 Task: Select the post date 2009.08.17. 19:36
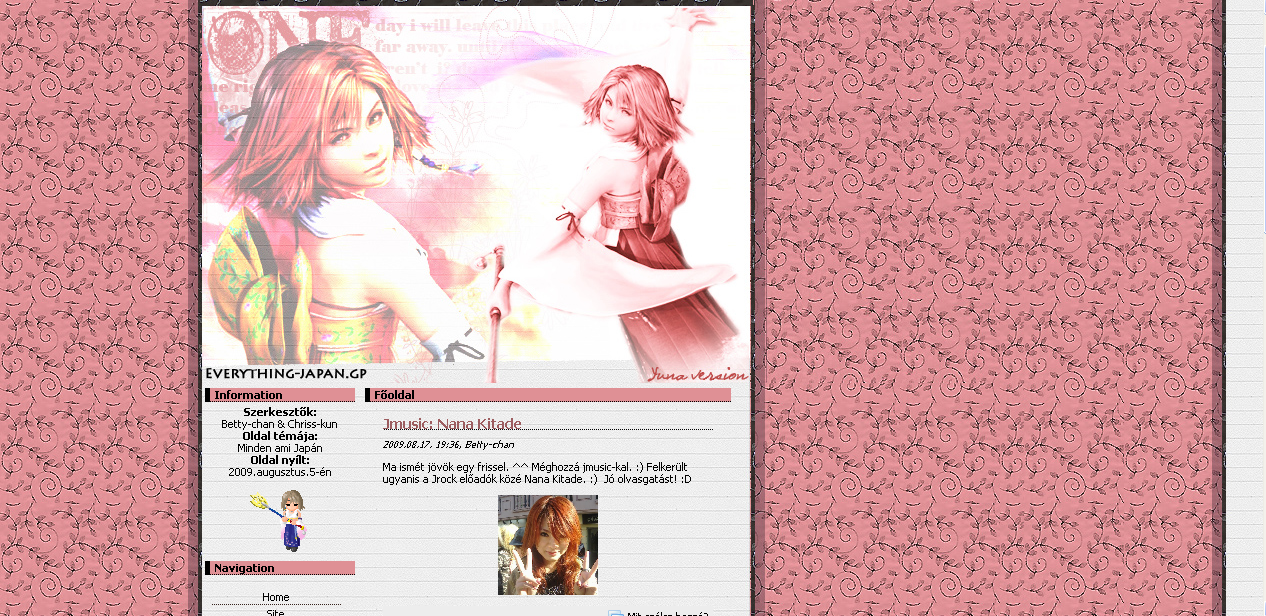tap(421, 444)
